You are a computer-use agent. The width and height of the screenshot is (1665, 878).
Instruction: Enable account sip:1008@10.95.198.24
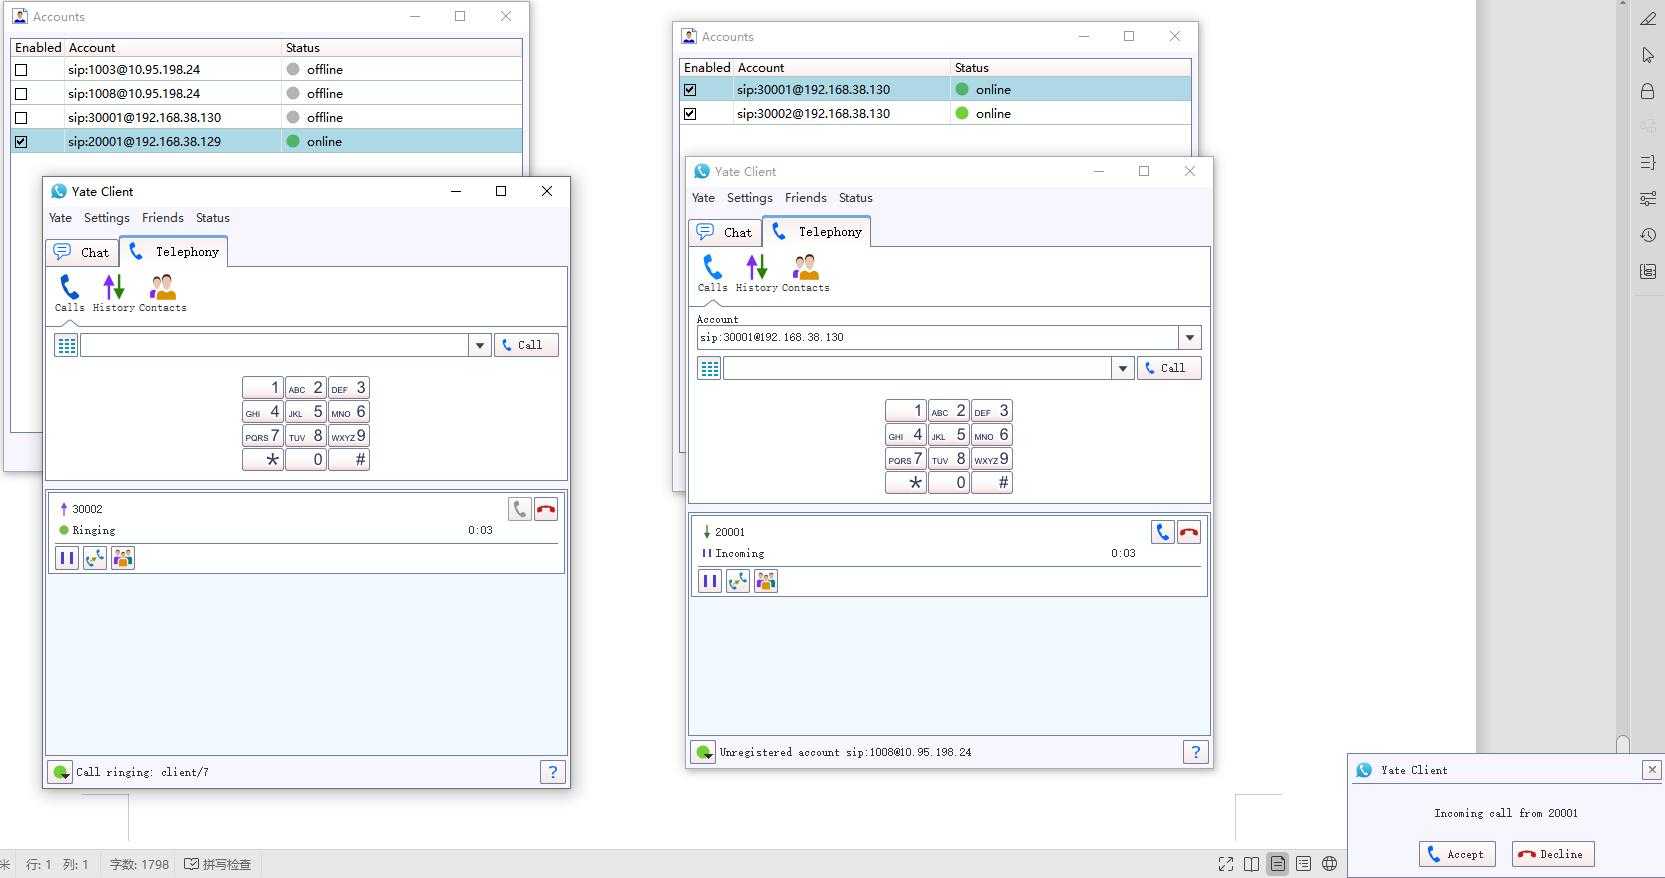click(21, 94)
